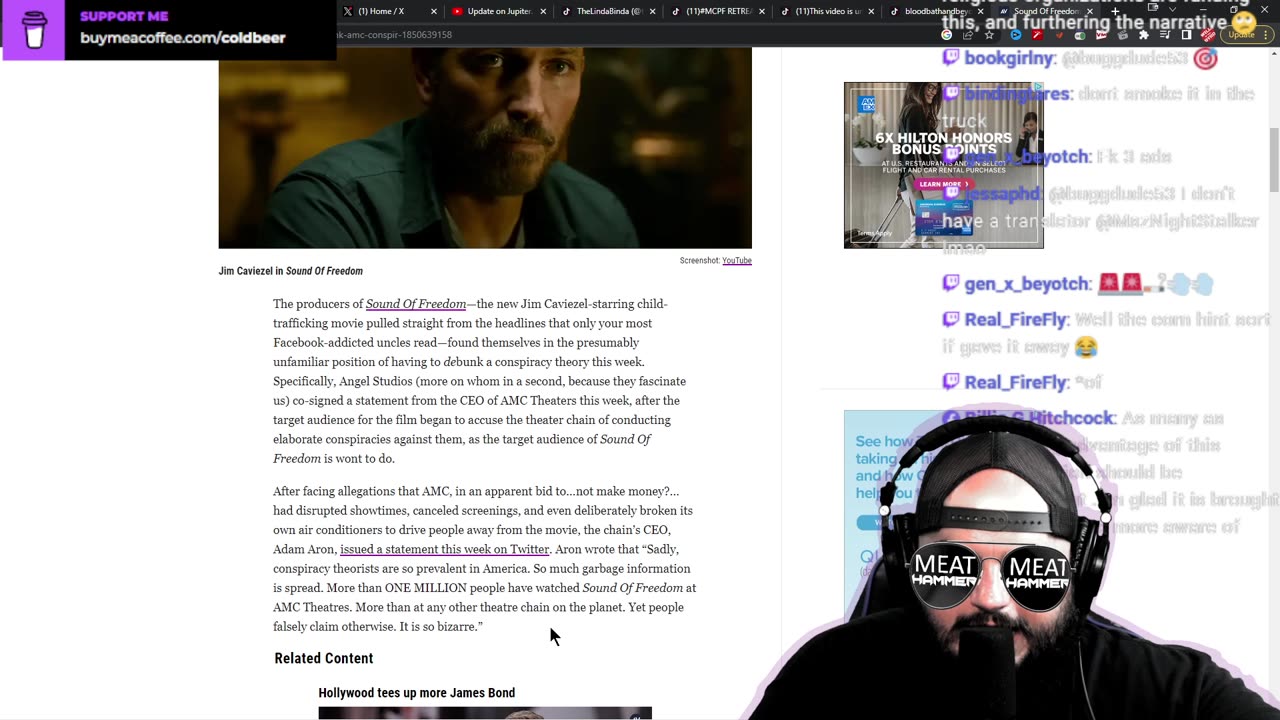Image resolution: width=1280 pixels, height=720 pixels.
Task: Click the clapperboard extension icon
Action: click(1123, 35)
